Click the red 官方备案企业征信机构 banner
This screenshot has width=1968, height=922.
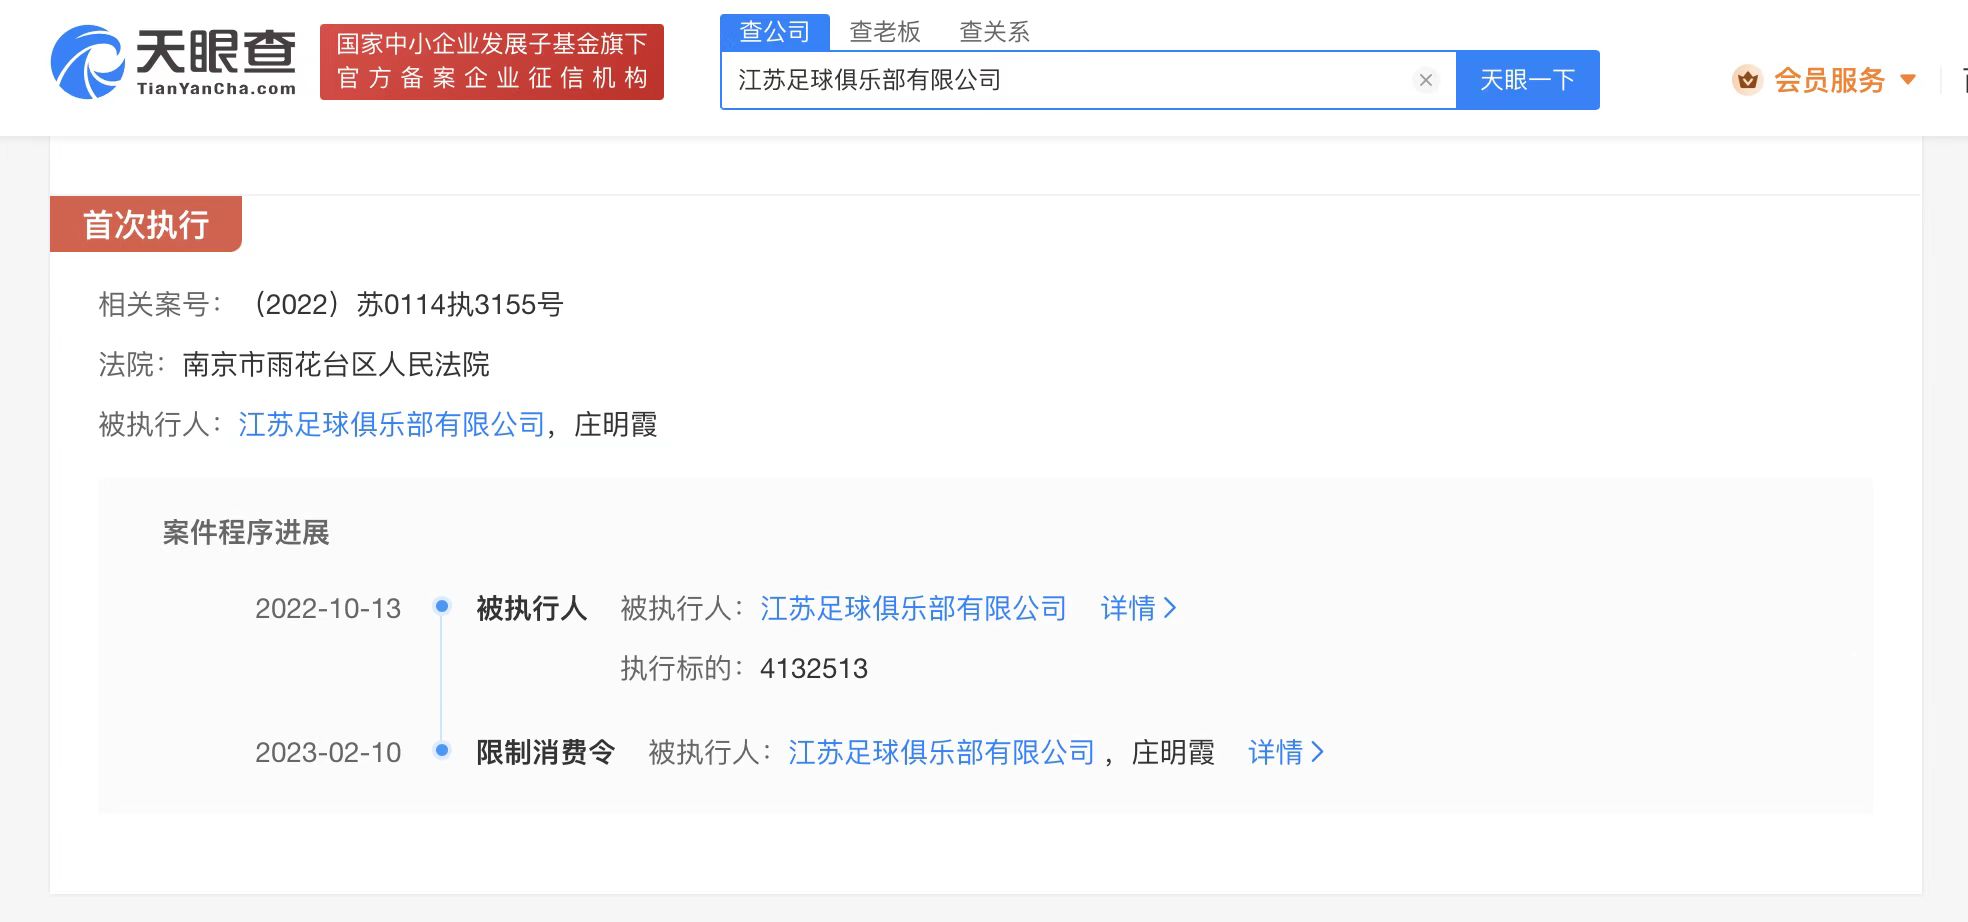[x=492, y=62]
